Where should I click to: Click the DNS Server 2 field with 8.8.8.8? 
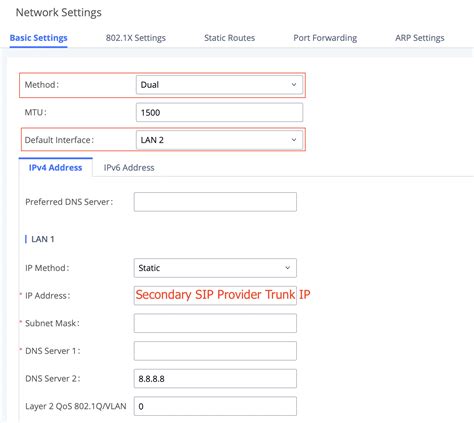click(215, 379)
